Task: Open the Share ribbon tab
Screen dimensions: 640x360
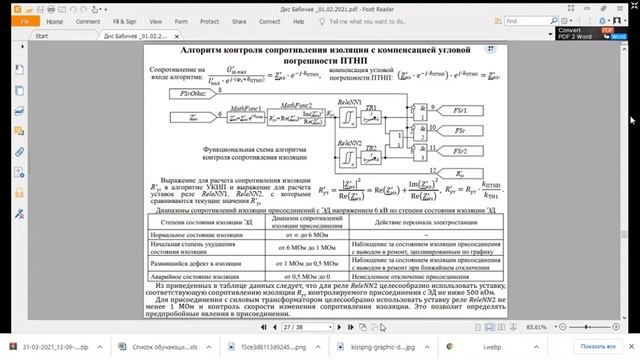Action: click(x=239, y=22)
